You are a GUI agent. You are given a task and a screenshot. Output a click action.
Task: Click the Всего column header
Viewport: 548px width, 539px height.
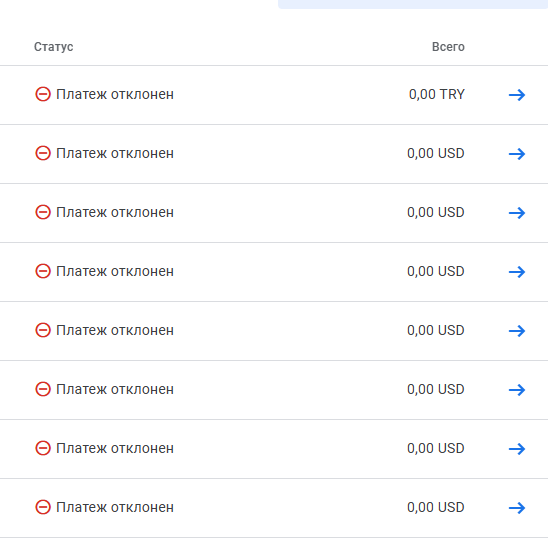point(448,47)
